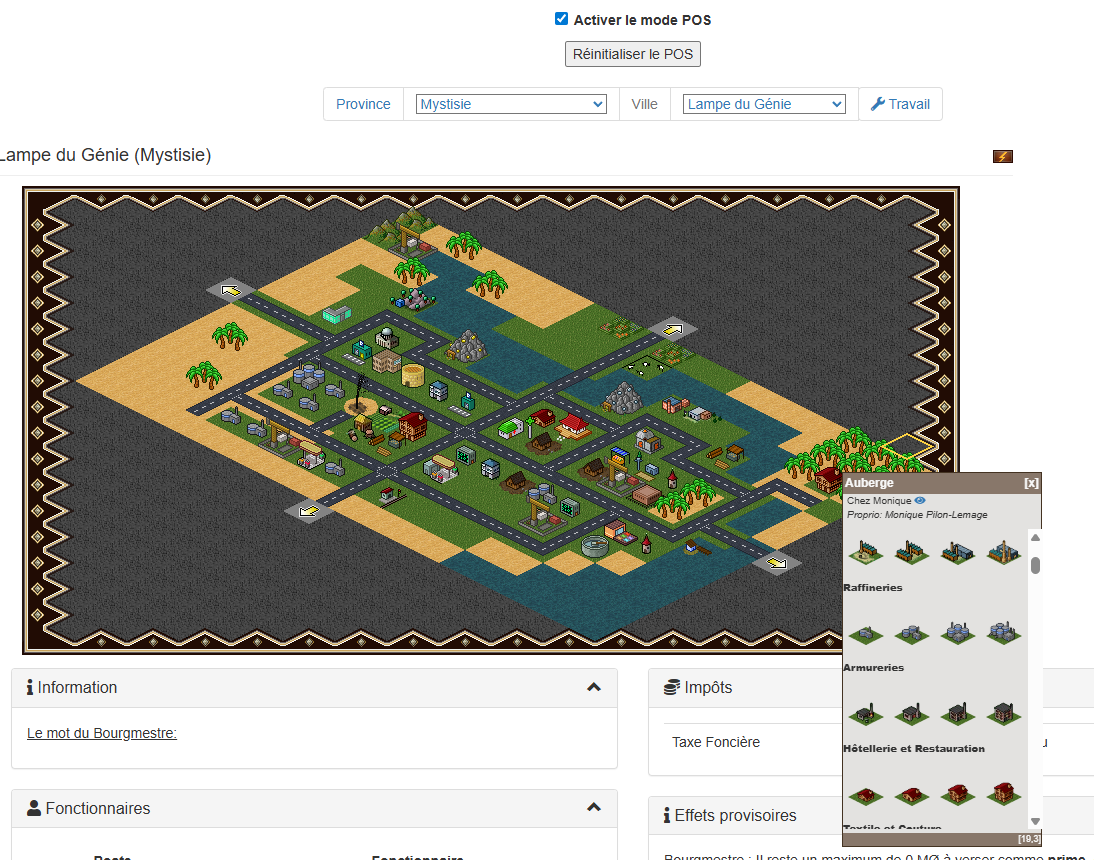Open the Province dropdown showing Mystisie
The height and width of the screenshot is (860, 1094).
click(511, 104)
